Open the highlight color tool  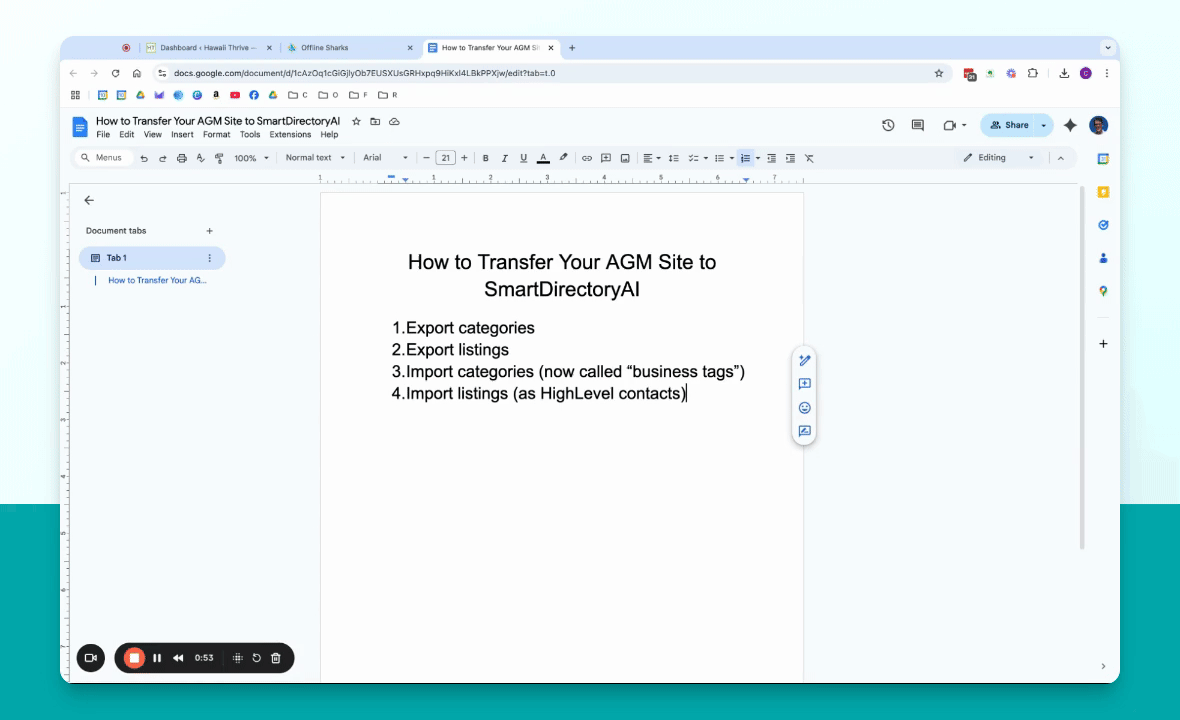click(x=563, y=158)
